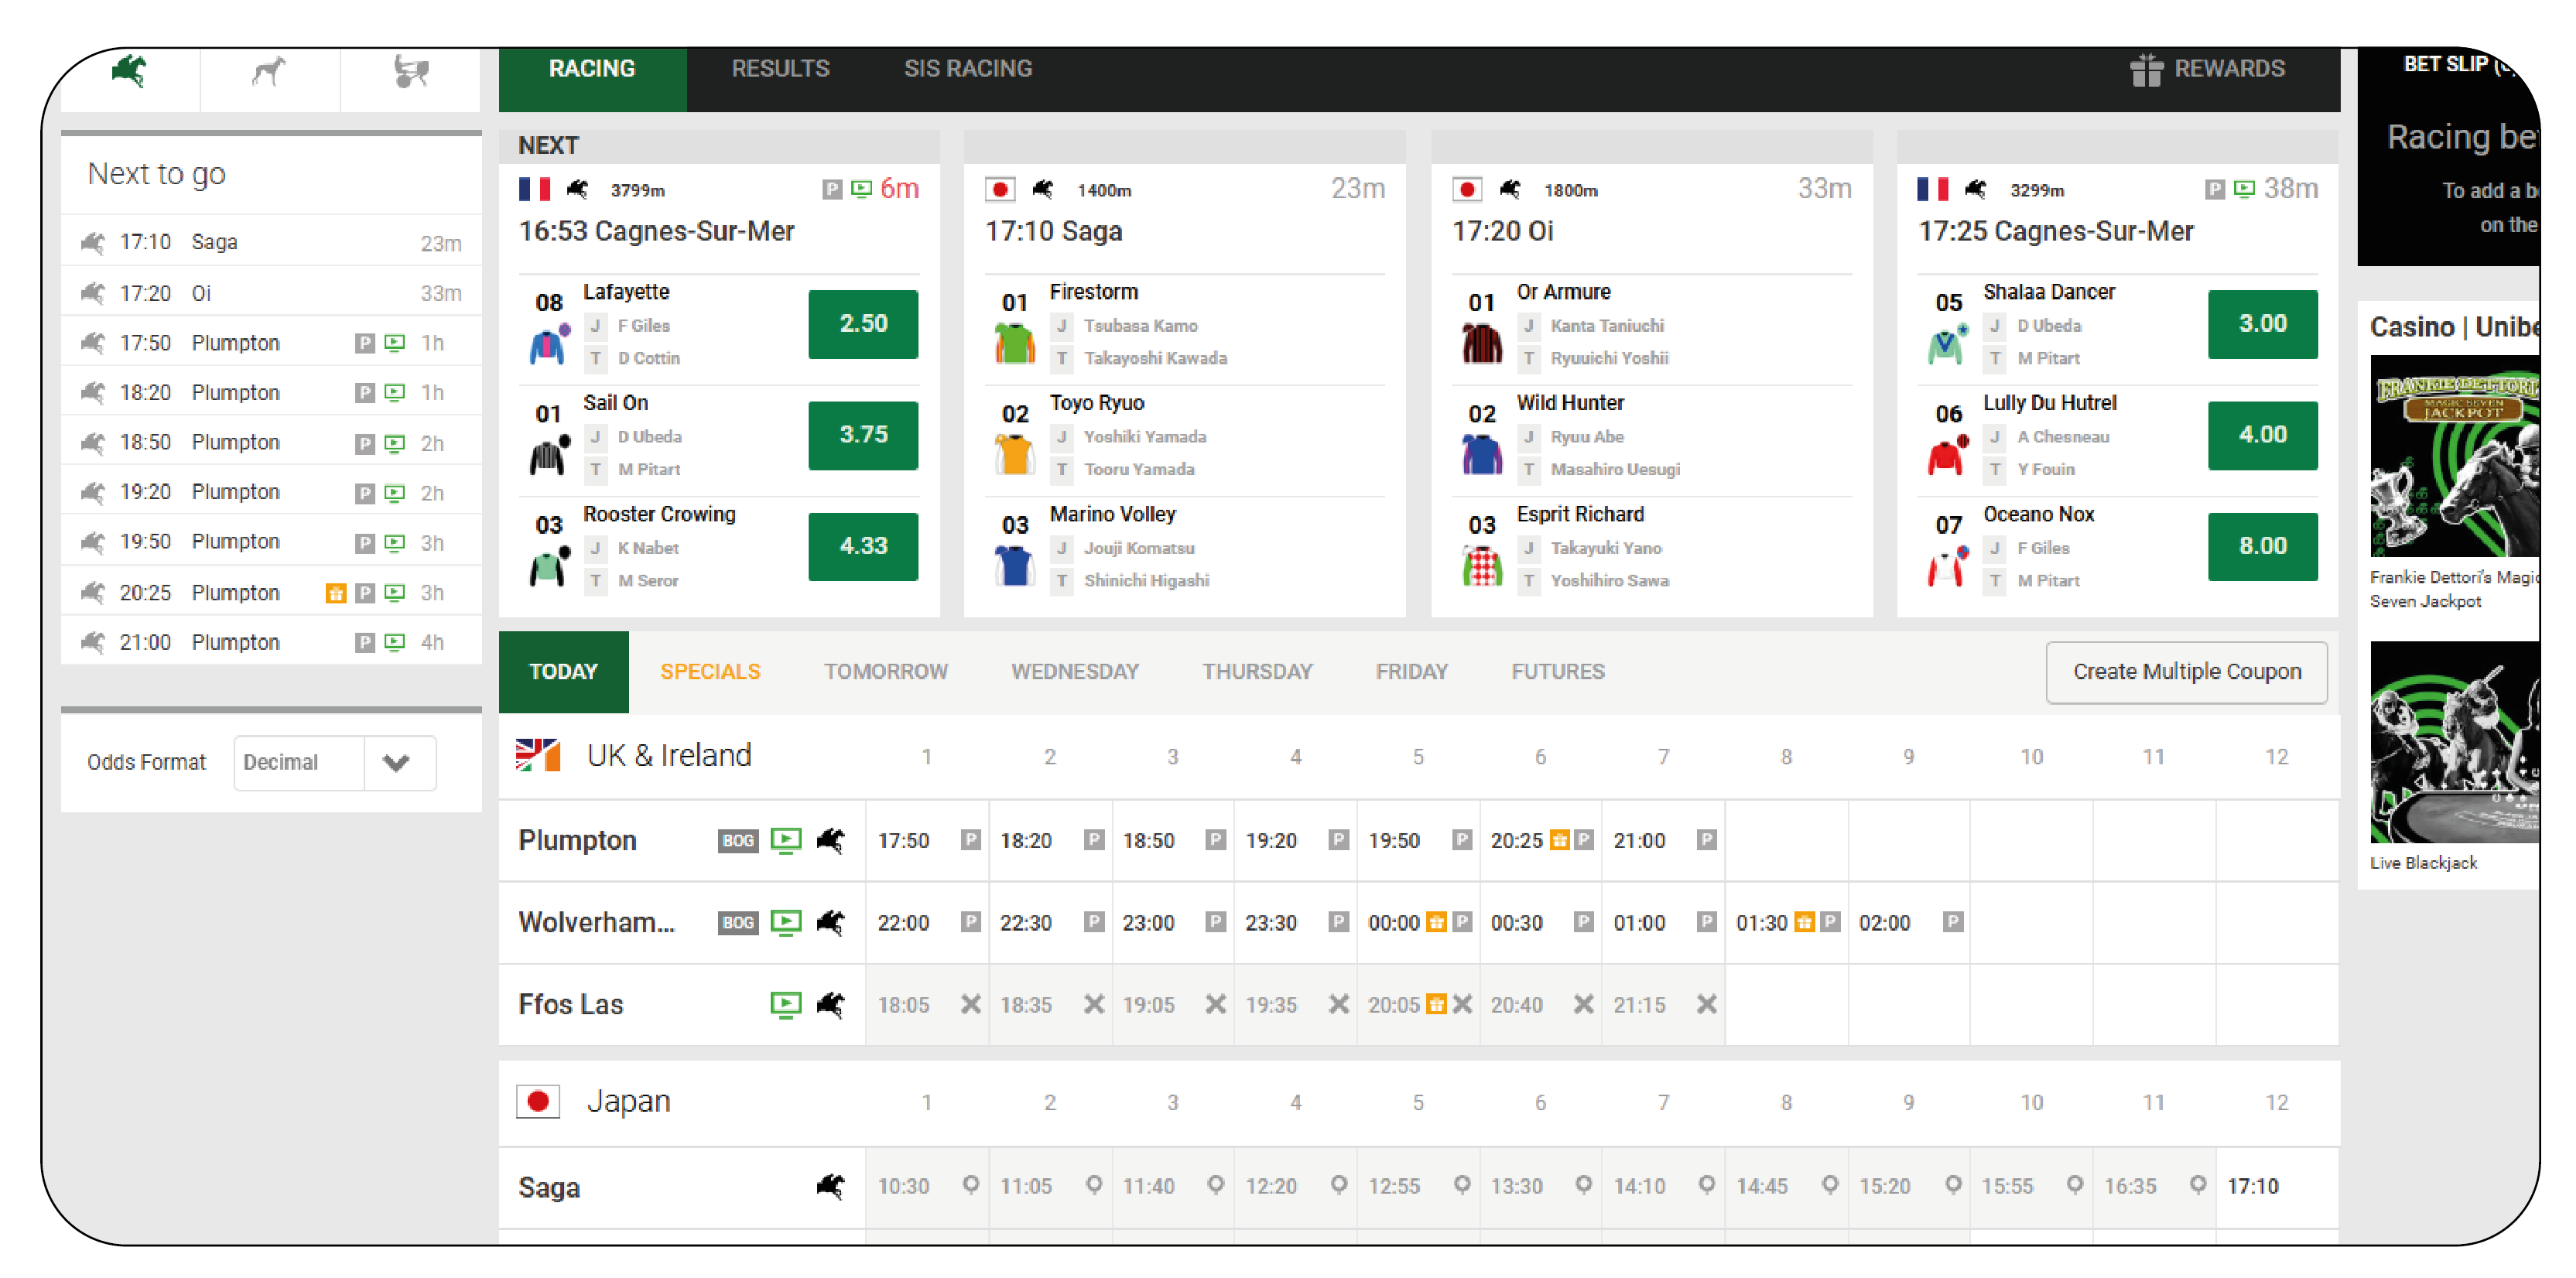Open the 17:20 Oi race card title
2576x1278 pixels.
pos(1502,231)
